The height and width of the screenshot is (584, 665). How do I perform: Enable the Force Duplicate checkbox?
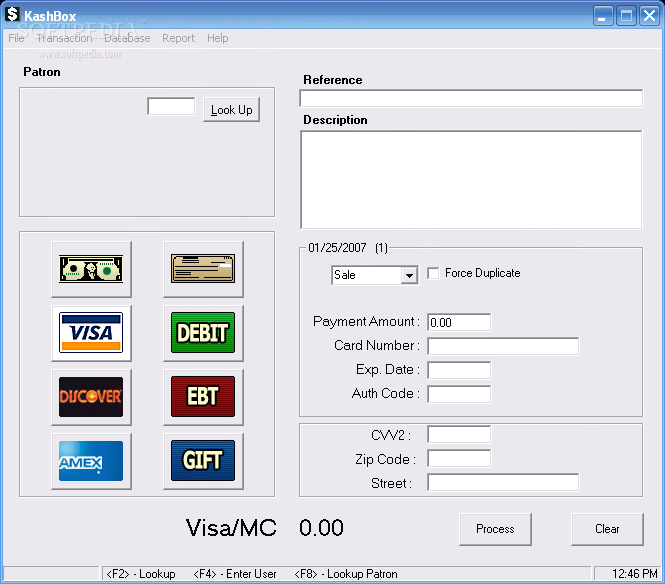click(433, 273)
